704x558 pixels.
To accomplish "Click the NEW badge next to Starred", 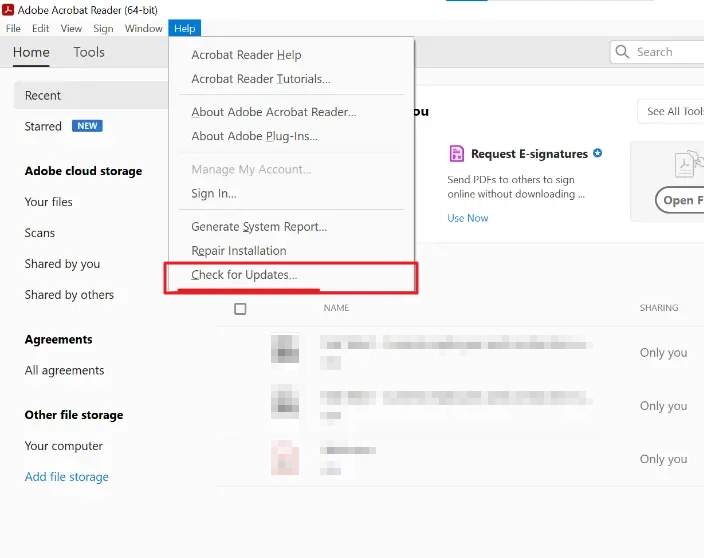I will click(87, 126).
